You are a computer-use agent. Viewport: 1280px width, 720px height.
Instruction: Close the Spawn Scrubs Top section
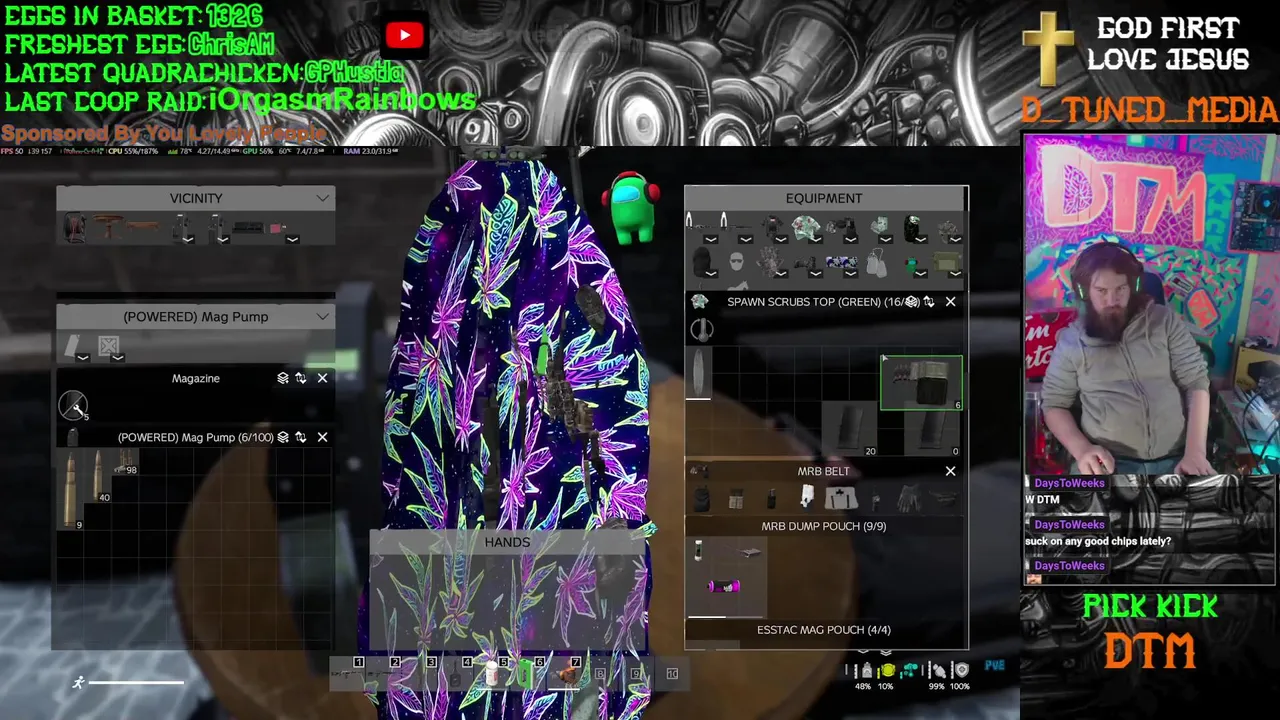(x=950, y=301)
